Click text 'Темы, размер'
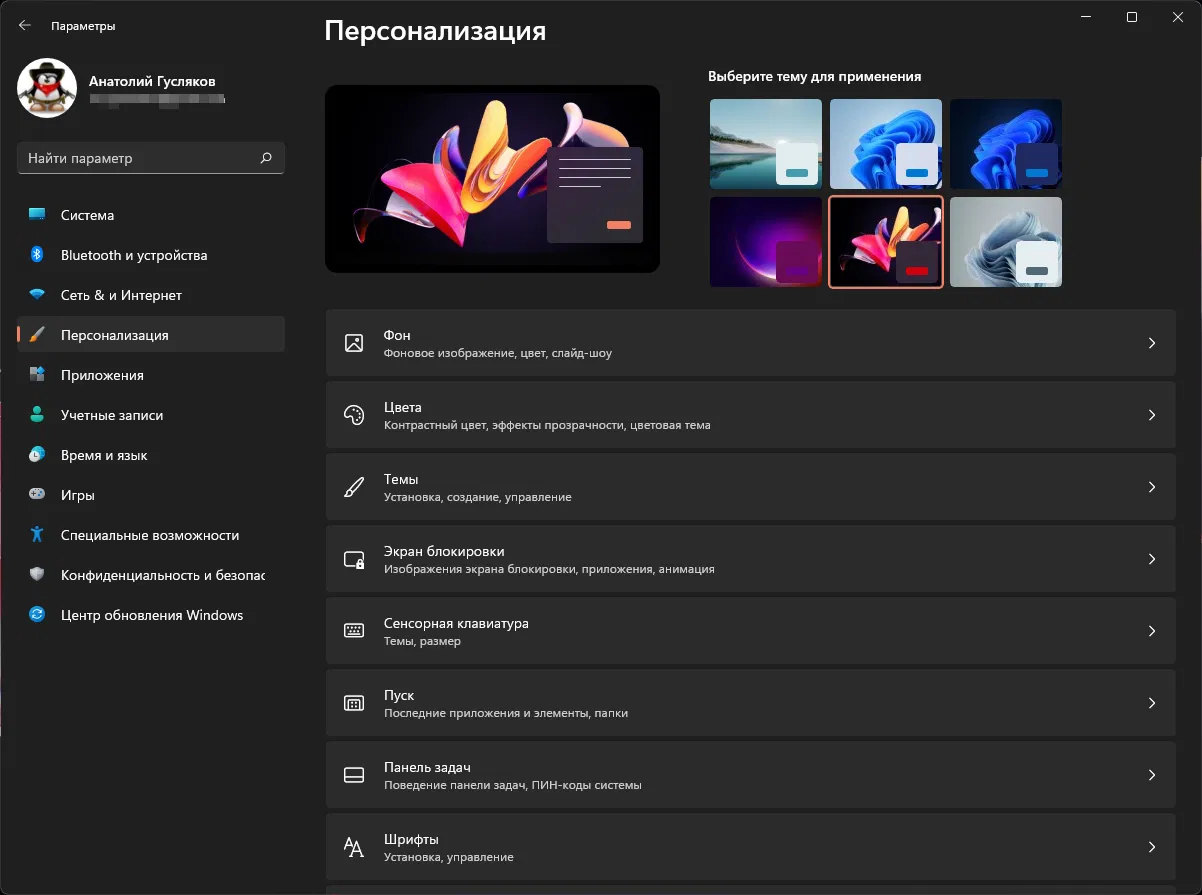 pos(422,641)
